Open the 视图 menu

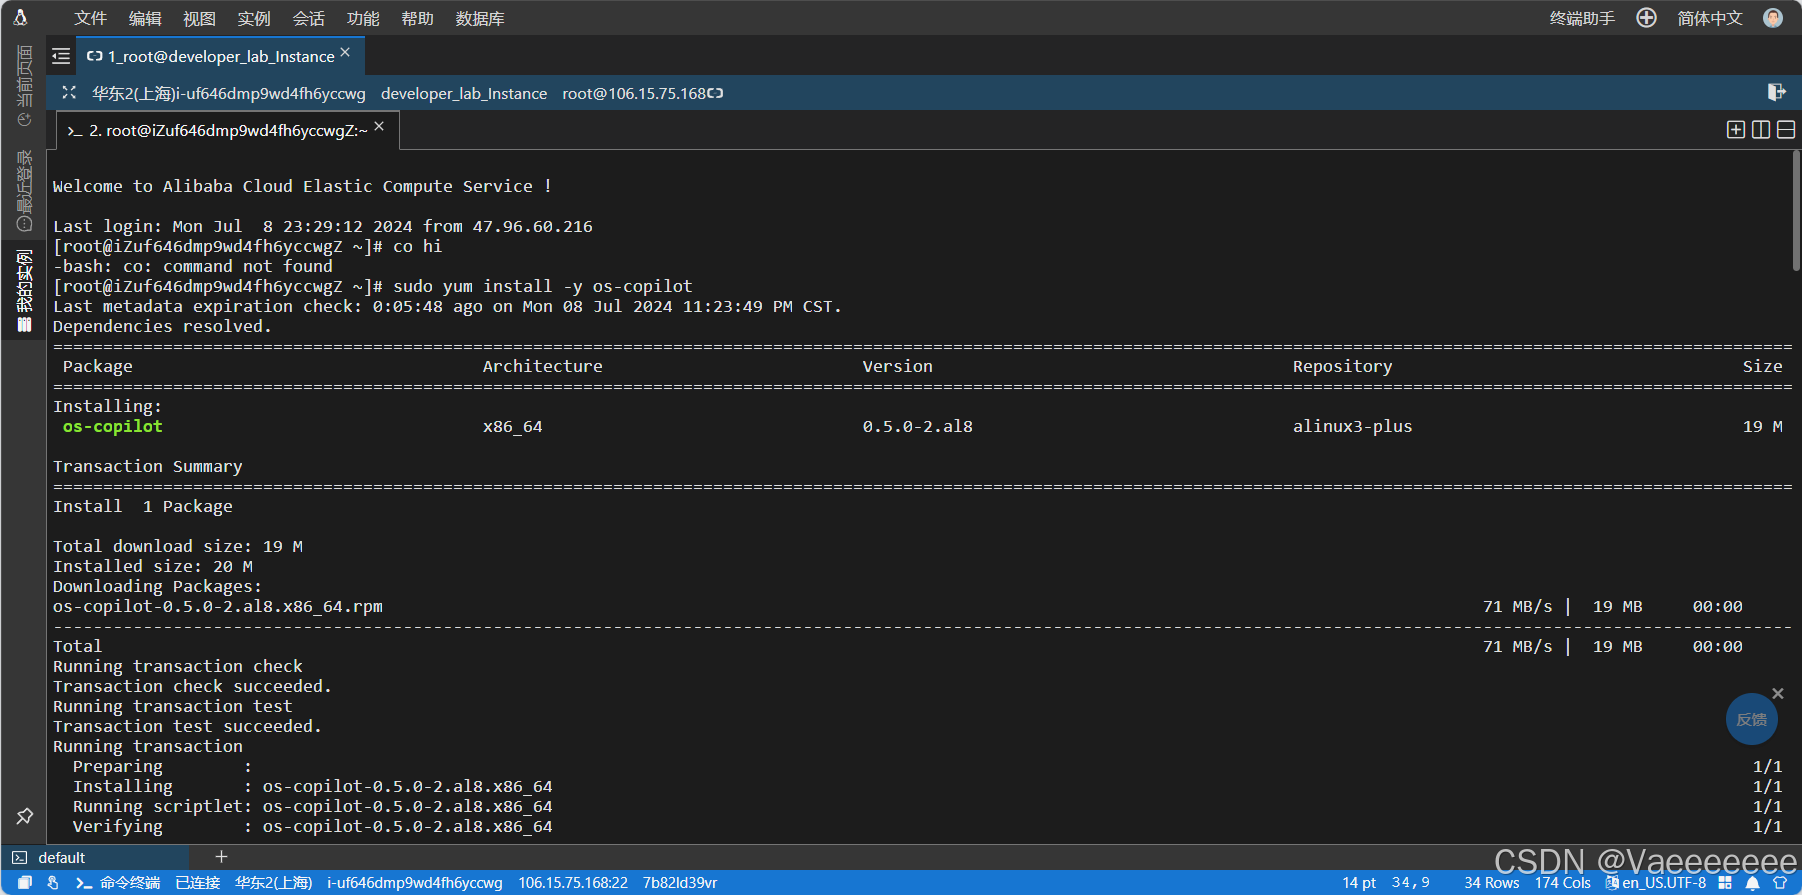pos(199,18)
